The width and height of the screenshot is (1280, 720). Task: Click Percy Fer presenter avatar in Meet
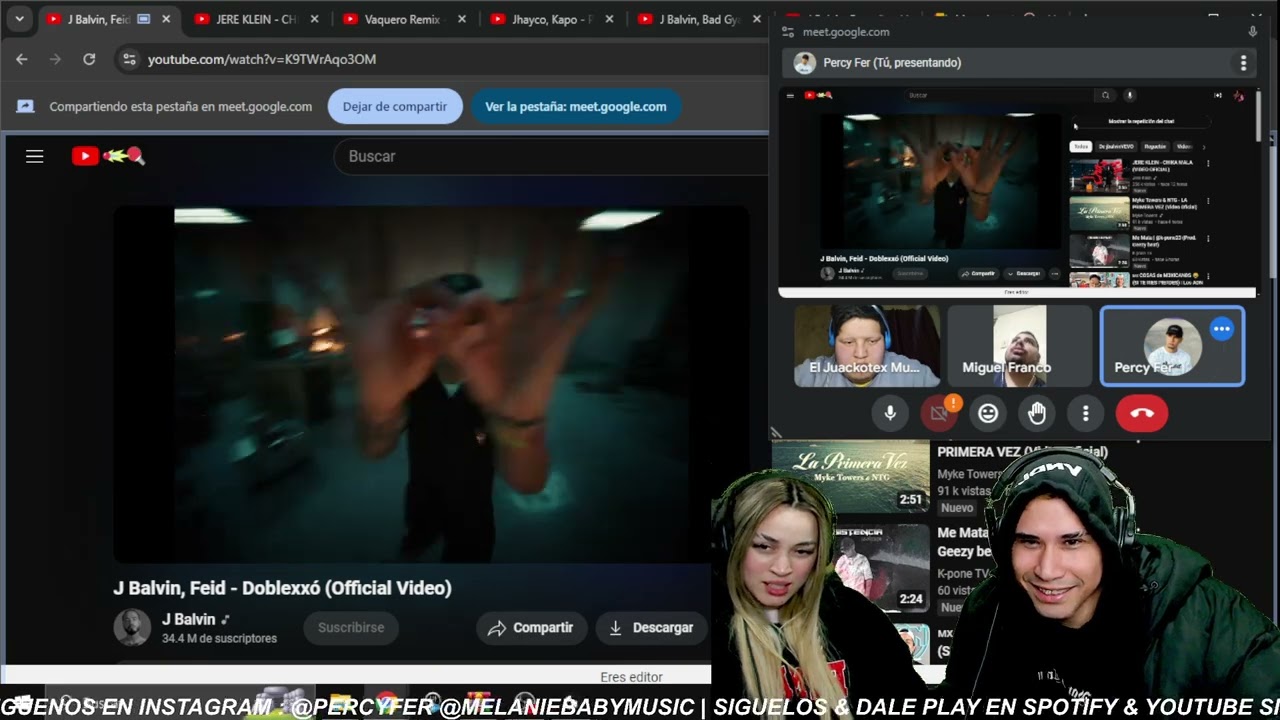tap(804, 63)
